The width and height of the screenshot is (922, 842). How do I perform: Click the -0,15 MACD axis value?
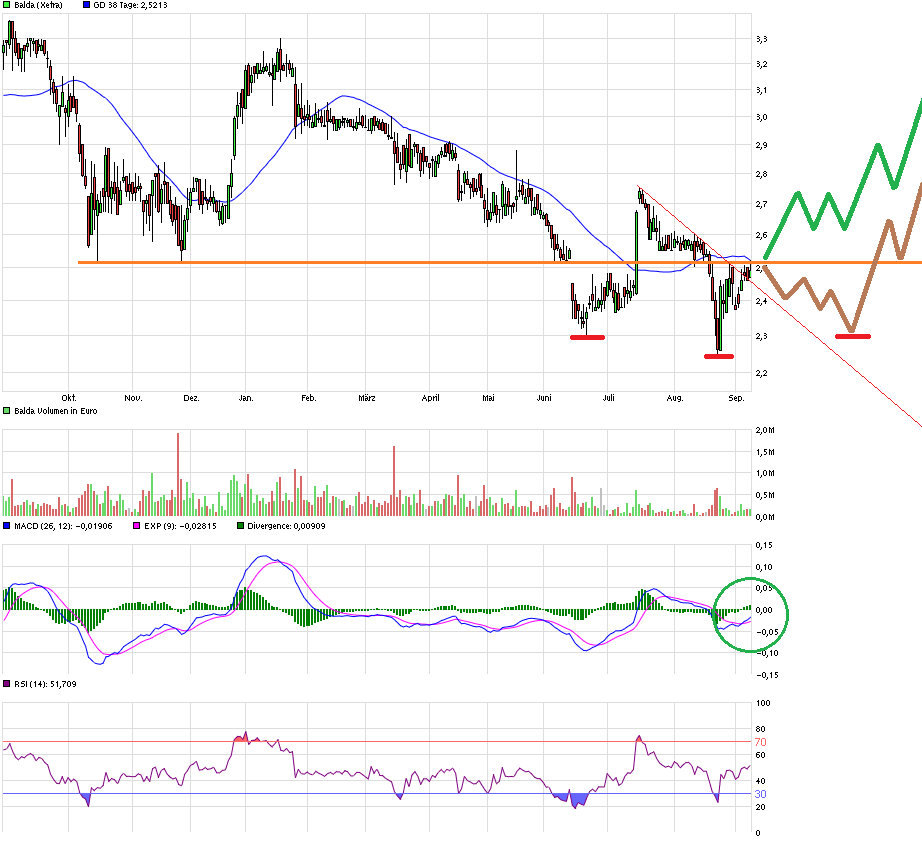tap(766, 675)
